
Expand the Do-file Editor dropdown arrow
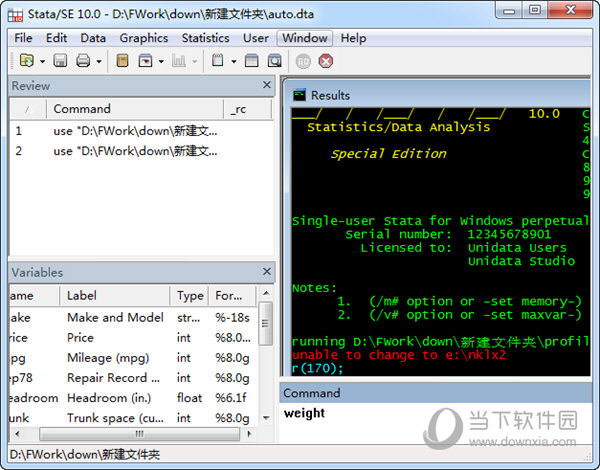click(x=233, y=61)
